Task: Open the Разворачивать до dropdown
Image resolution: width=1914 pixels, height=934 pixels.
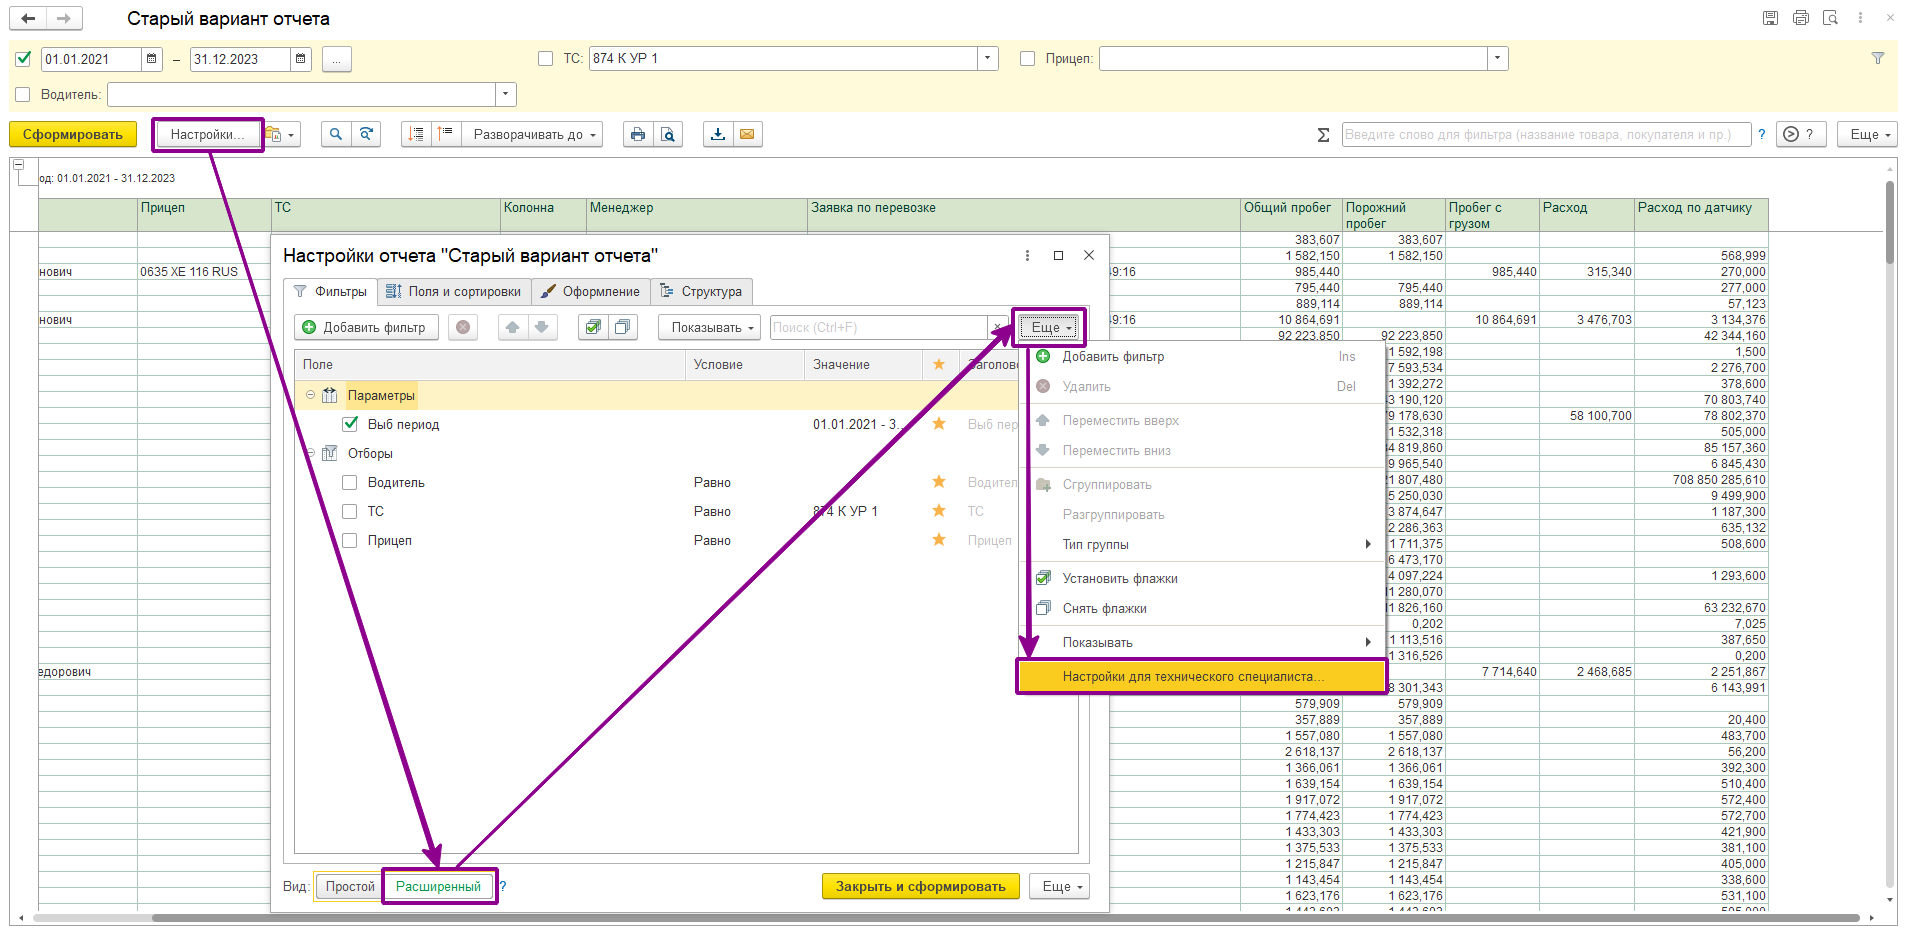Action: coord(532,134)
